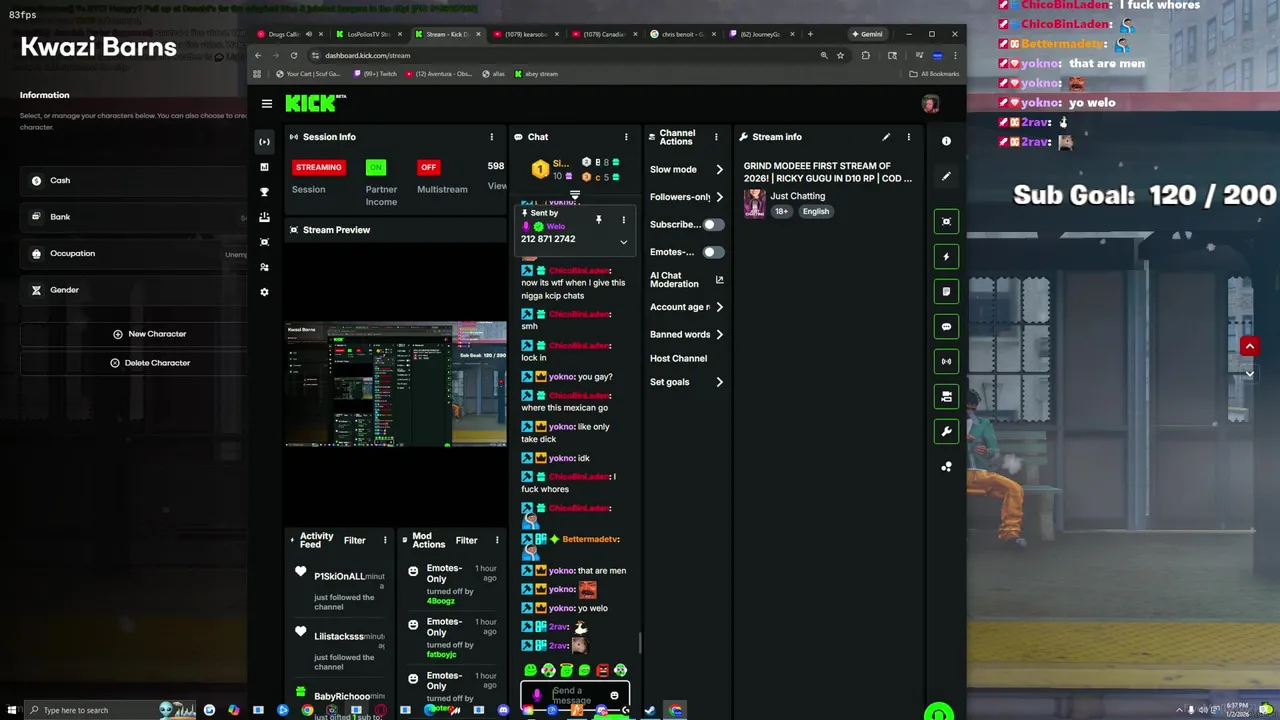Open Steam from the taskbar
This screenshot has height=720, width=1280.
650,711
